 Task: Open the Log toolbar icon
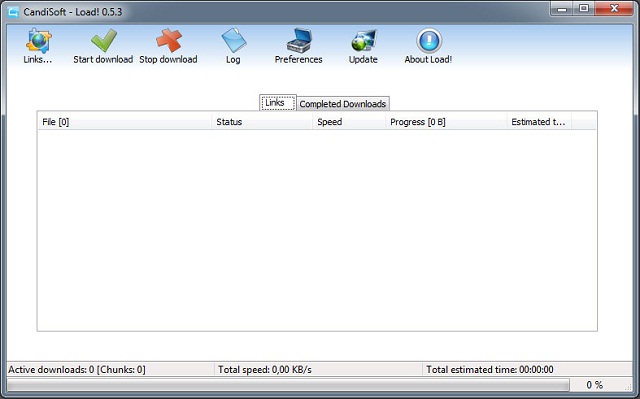(x=233, y=40)
